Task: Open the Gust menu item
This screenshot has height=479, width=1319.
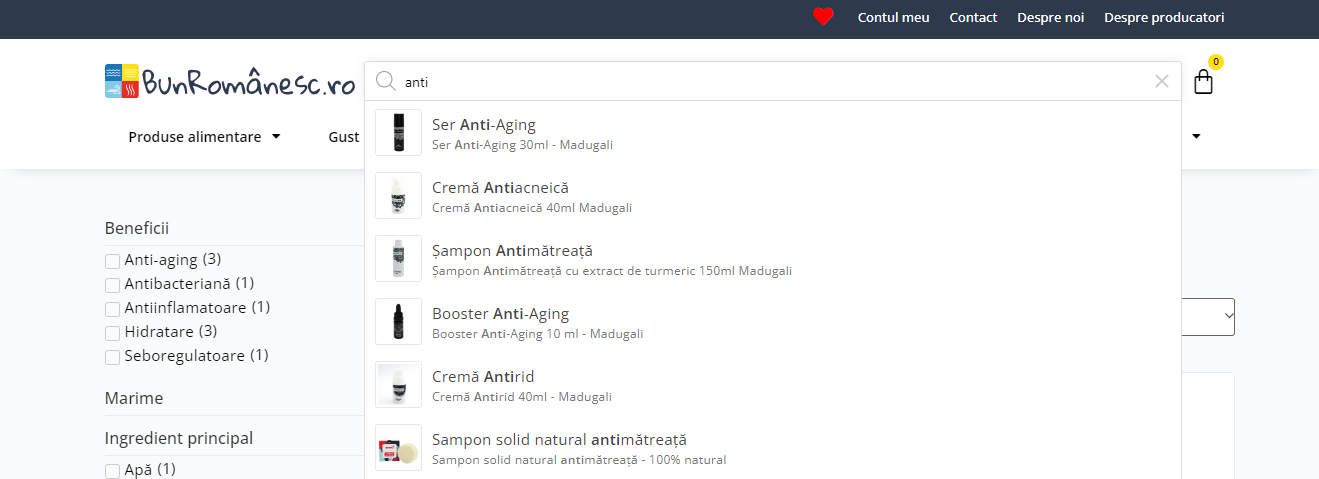Action: tap(344, 137)
